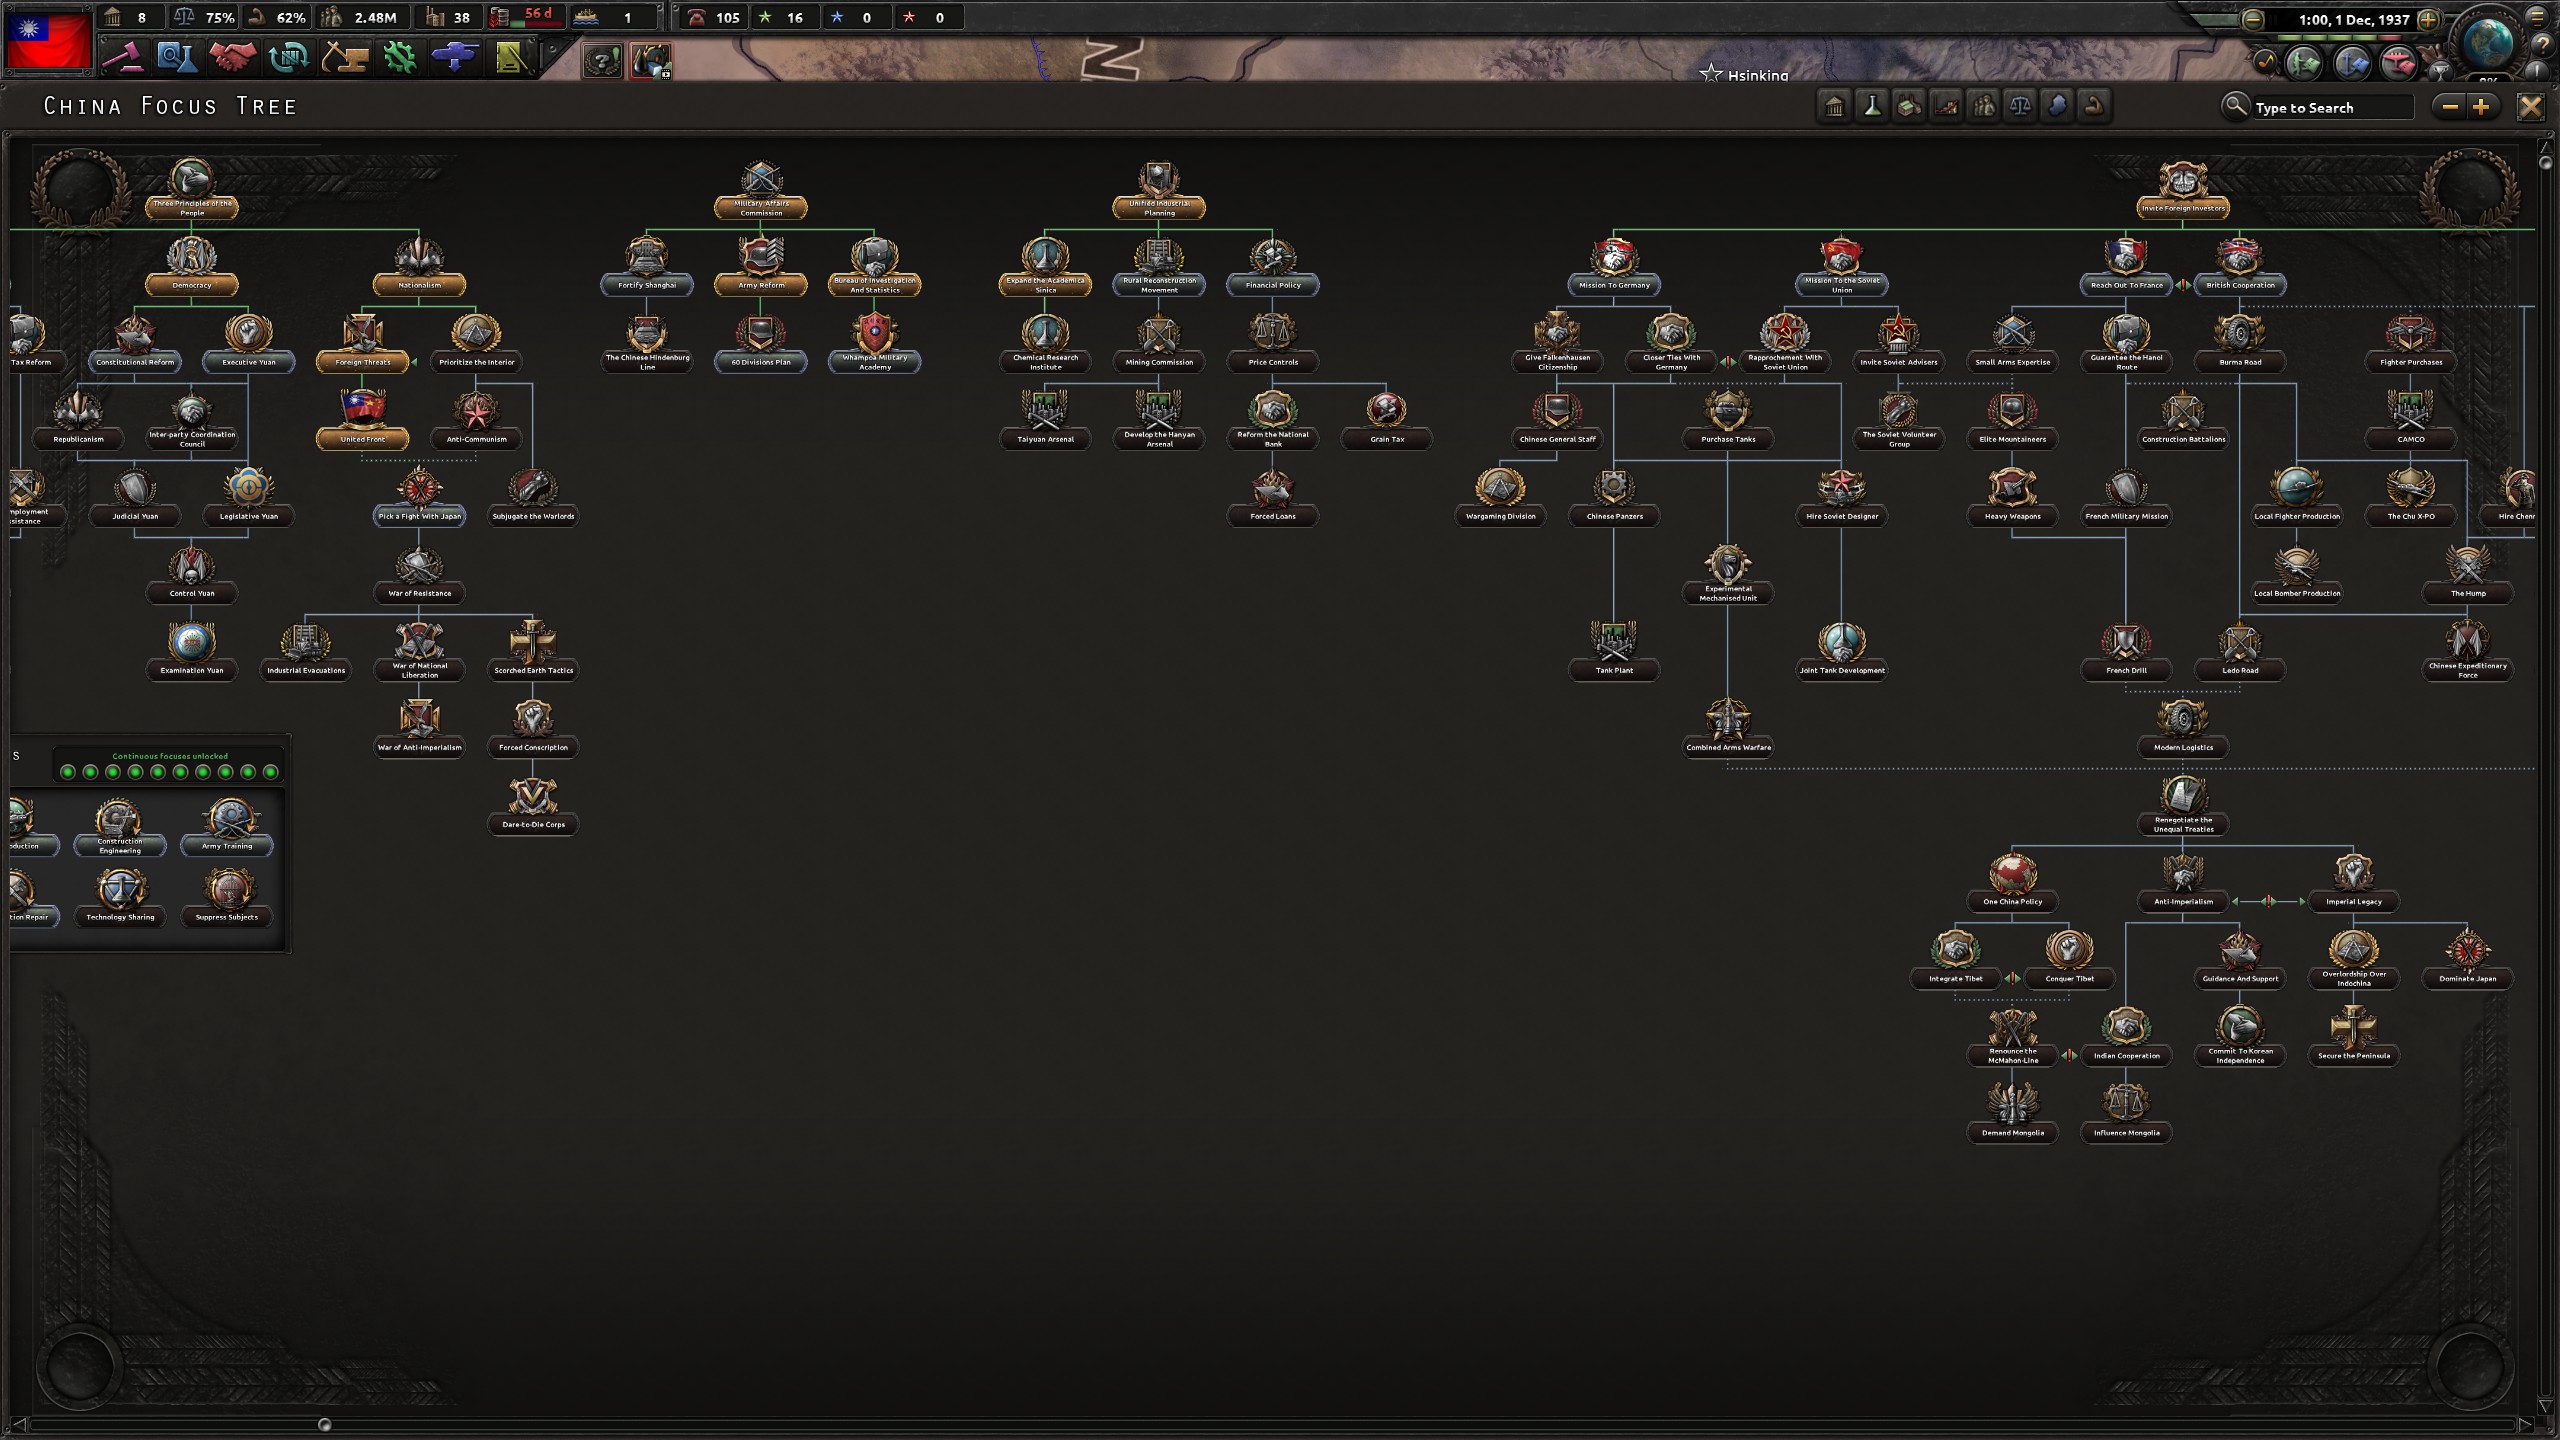Open Construction via the crane icon
Screen dimensions: 2560x1440
(x=345, y=57)
